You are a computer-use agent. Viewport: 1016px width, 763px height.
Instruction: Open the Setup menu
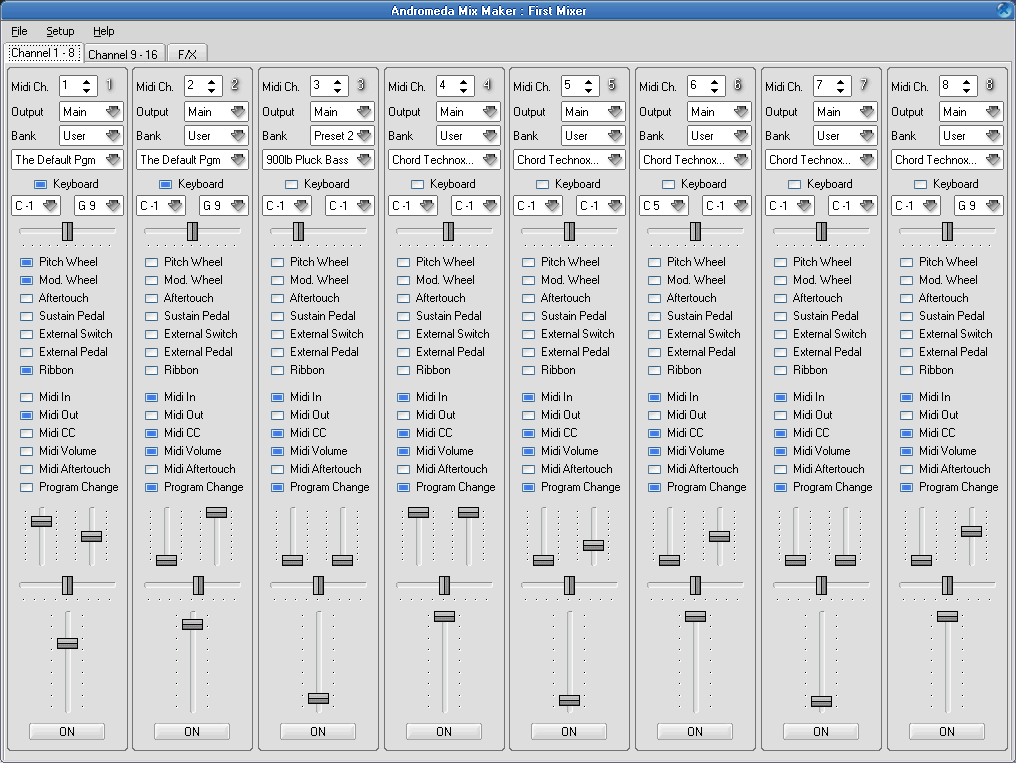coord(60,31)
